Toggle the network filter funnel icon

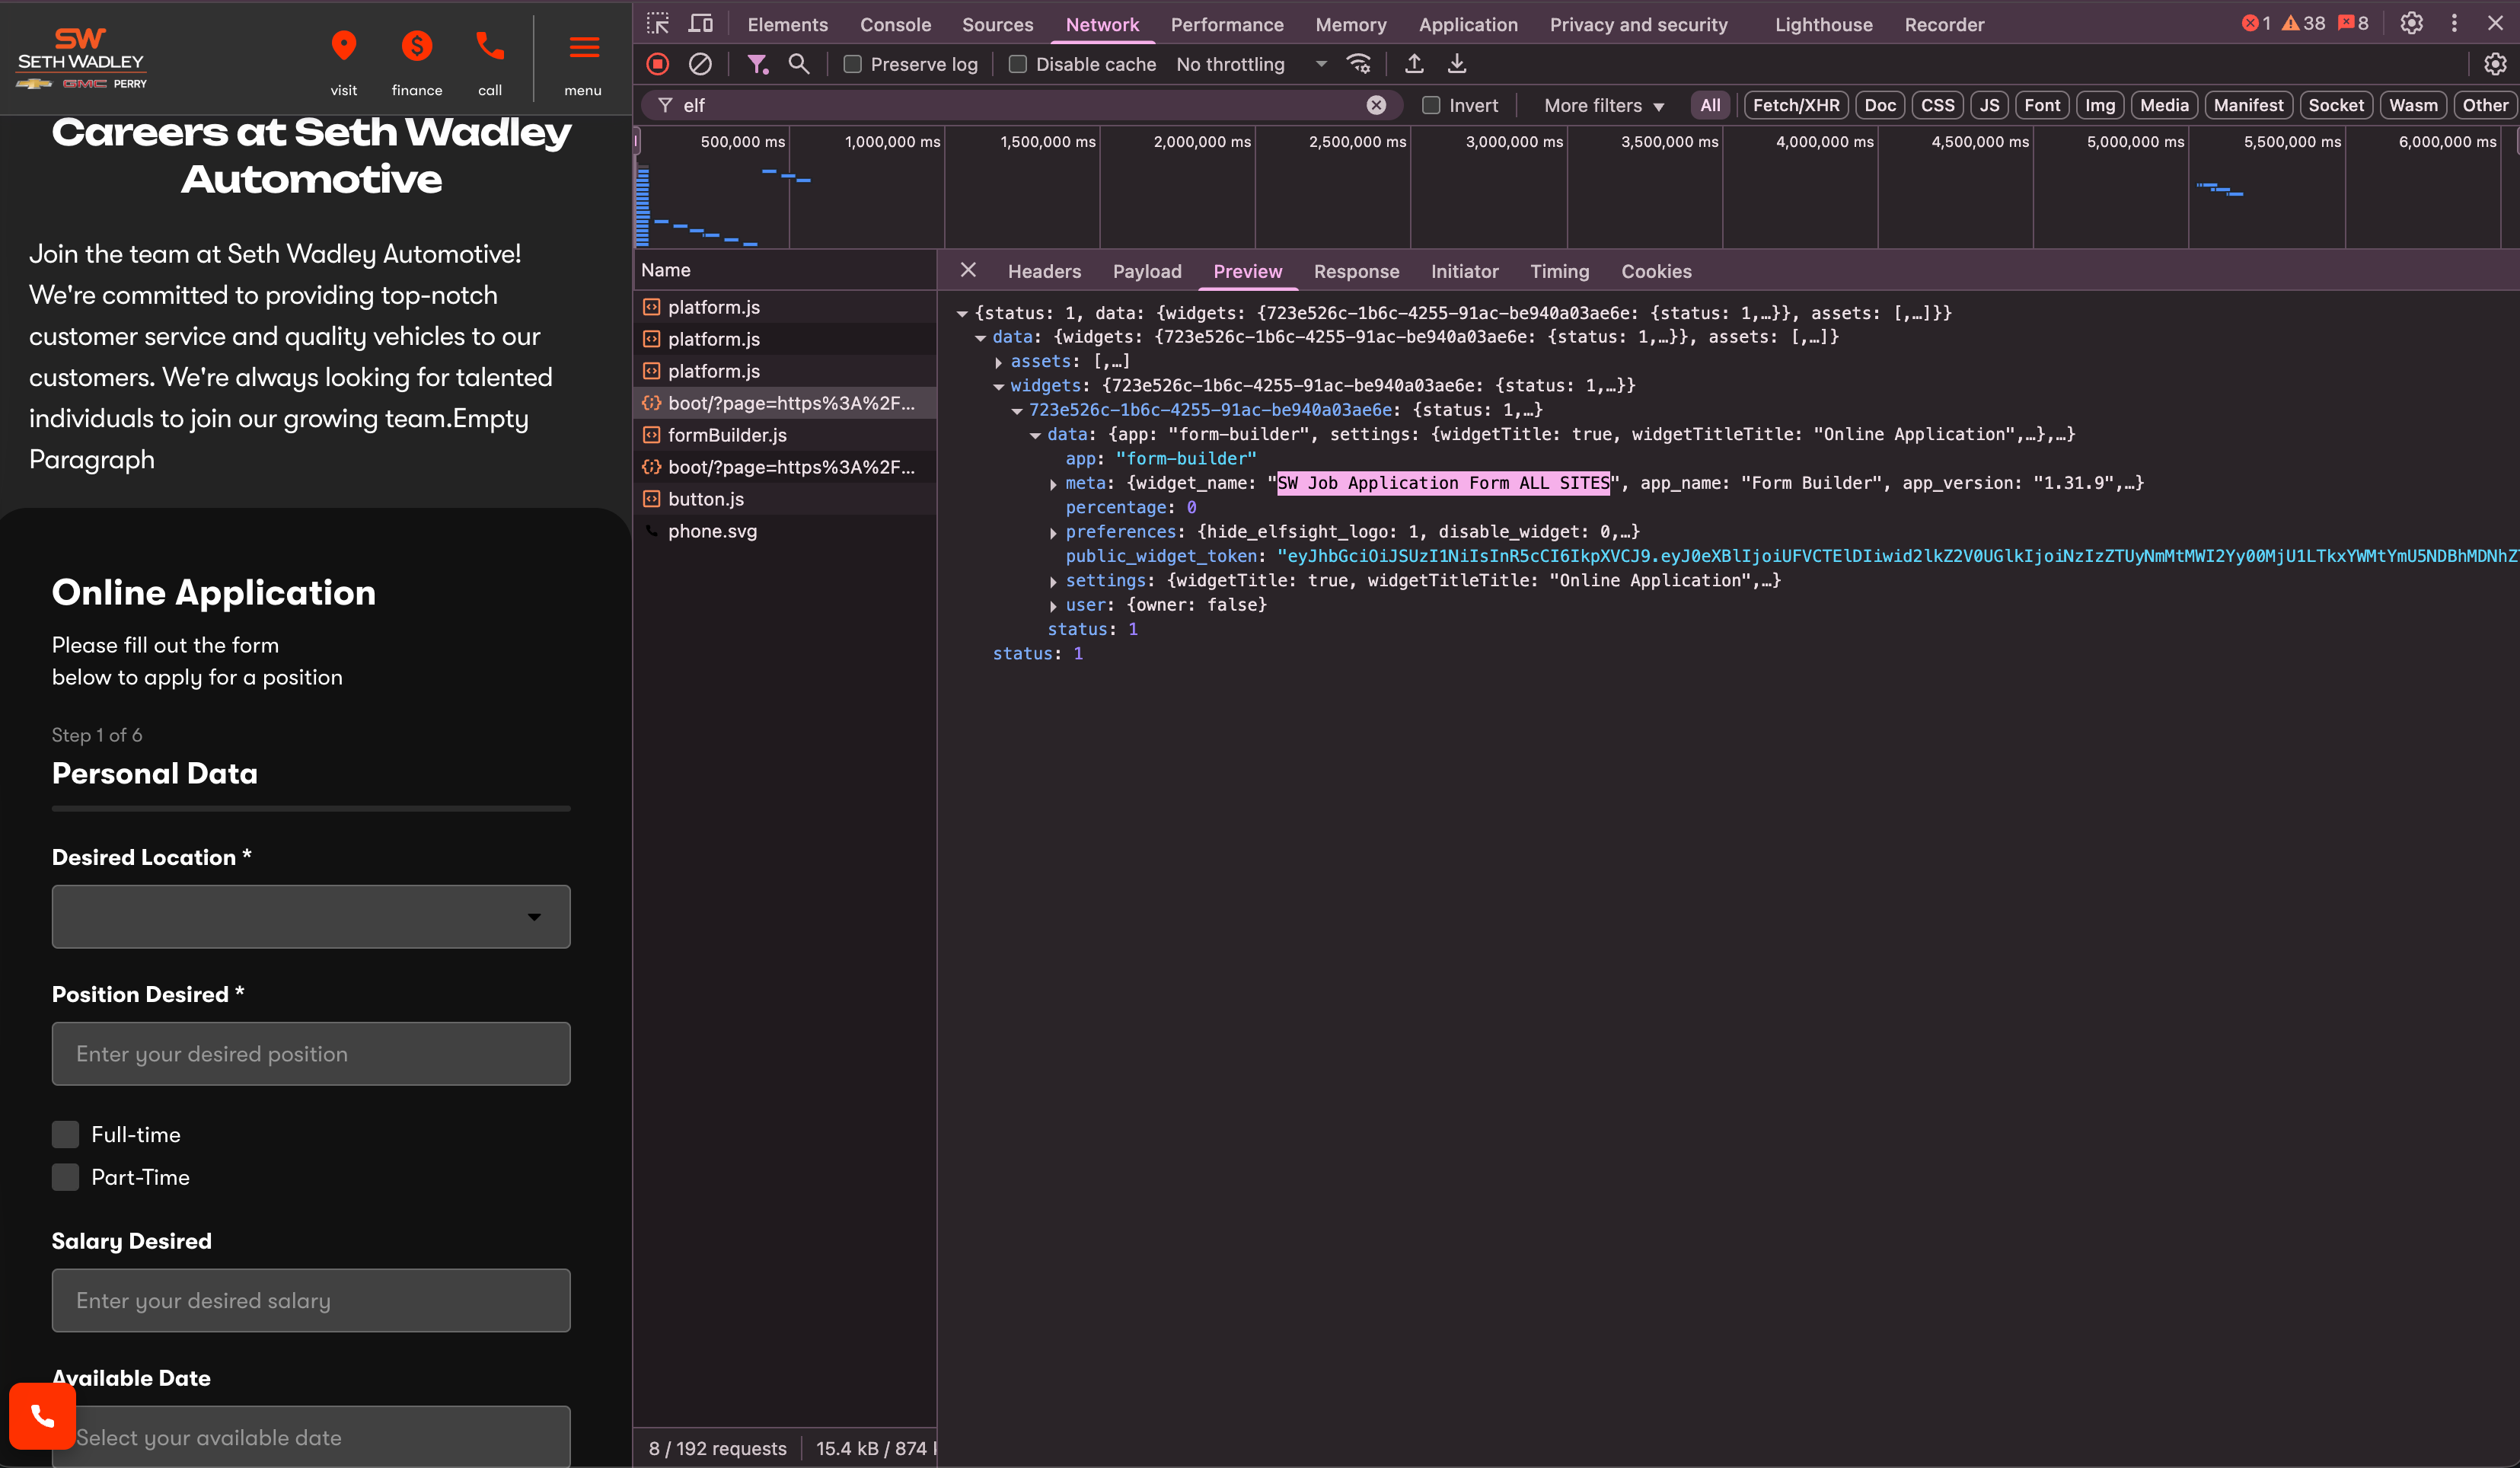point(757,64)
